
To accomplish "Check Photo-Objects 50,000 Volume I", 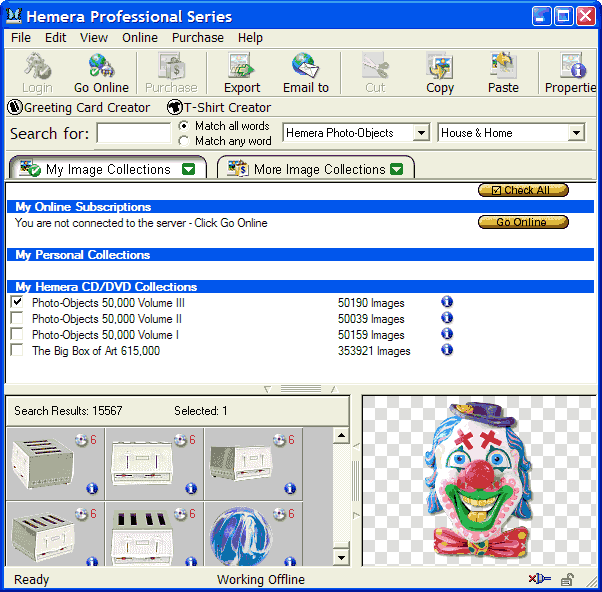I will click(x=17, y=334).
